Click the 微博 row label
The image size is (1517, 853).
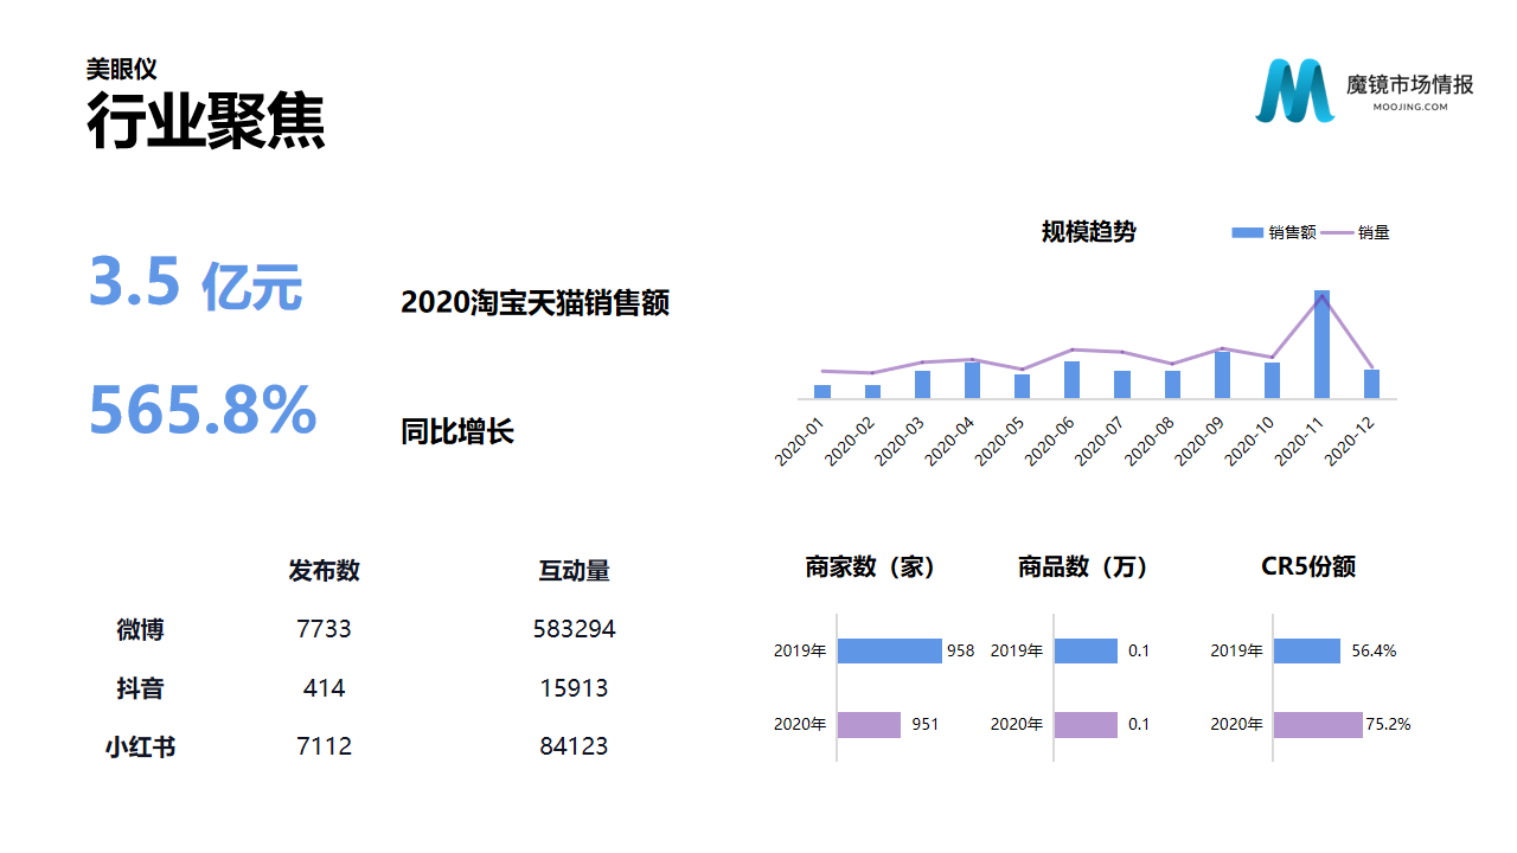[140, 629]
